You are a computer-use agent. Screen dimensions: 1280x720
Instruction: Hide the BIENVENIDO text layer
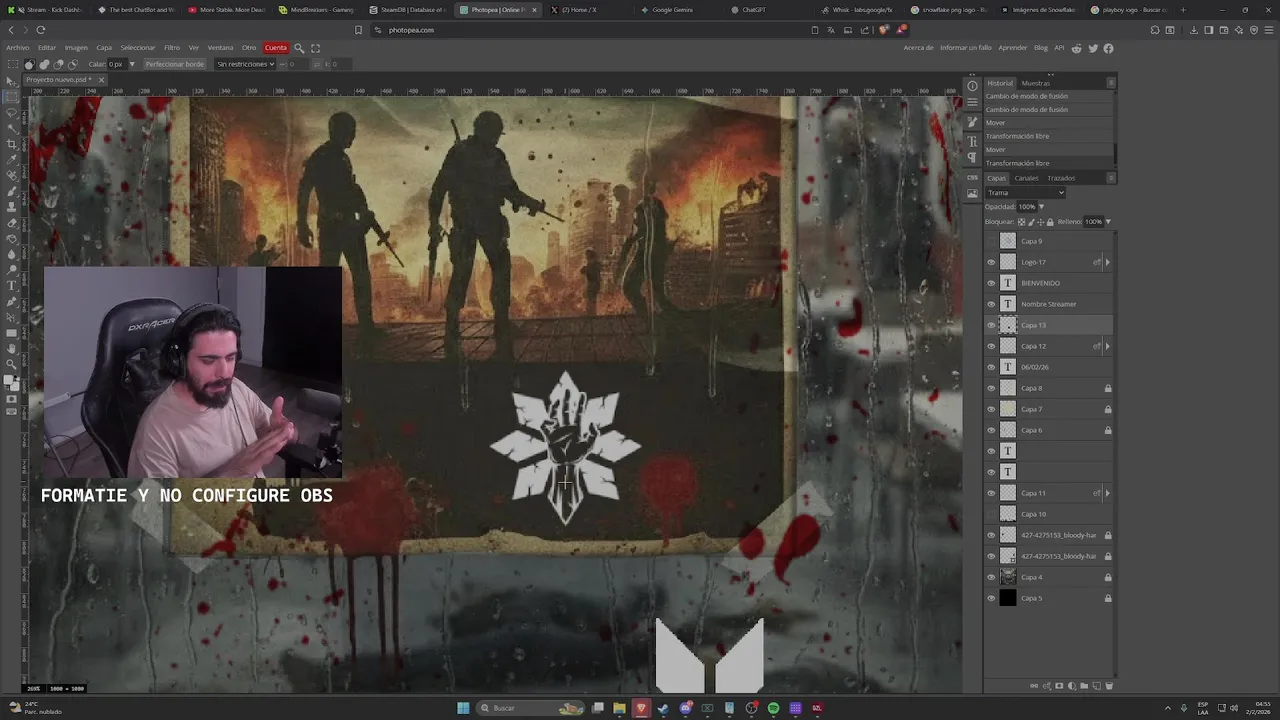(x=991, y=283)
